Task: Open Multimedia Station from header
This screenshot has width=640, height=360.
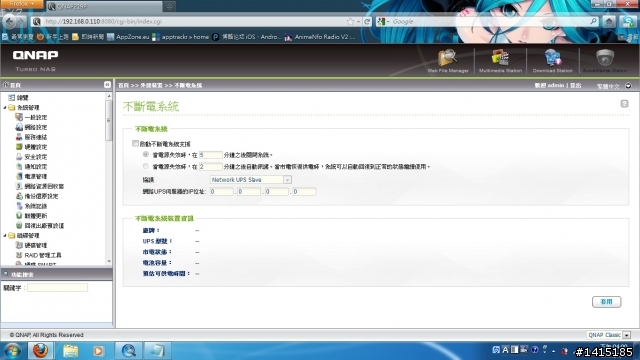Action: [x=500, y=61]
